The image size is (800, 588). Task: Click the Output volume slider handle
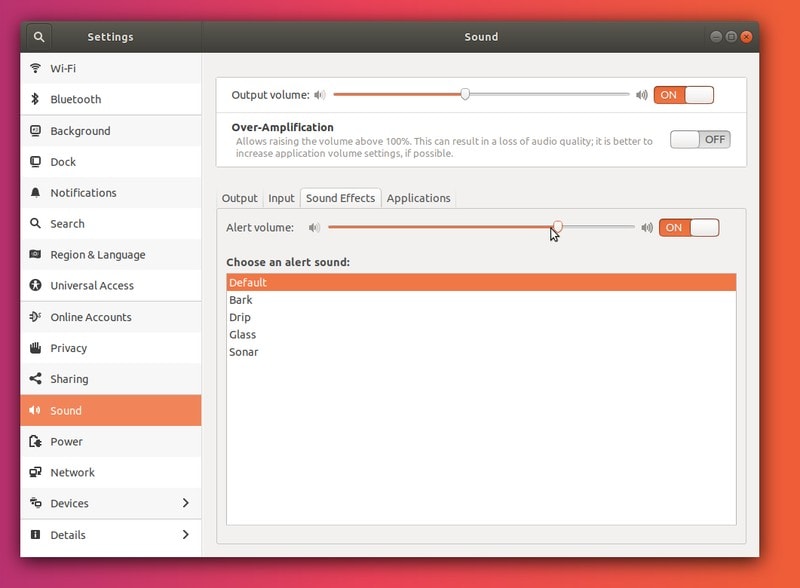tap(465, 94)
